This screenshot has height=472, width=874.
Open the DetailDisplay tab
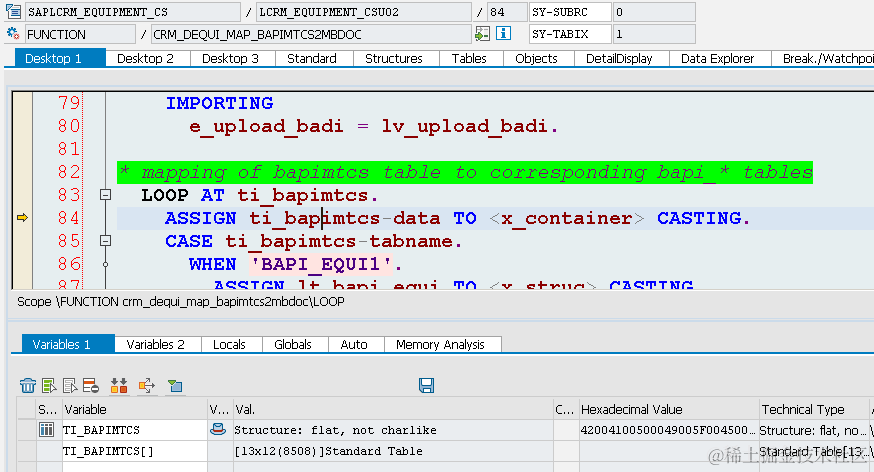[x=620, y=59]
